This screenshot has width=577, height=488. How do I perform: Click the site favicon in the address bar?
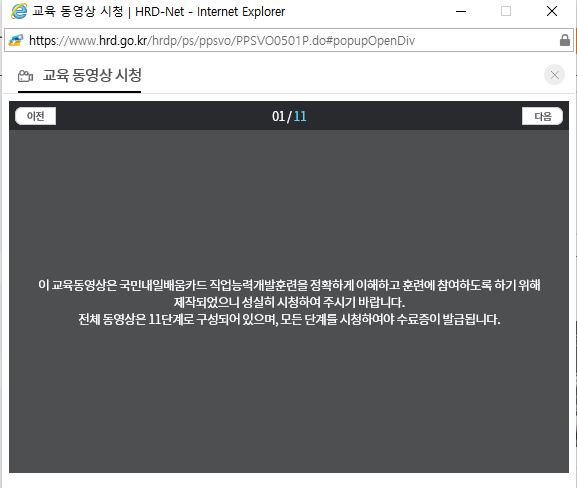click(15, 40)
